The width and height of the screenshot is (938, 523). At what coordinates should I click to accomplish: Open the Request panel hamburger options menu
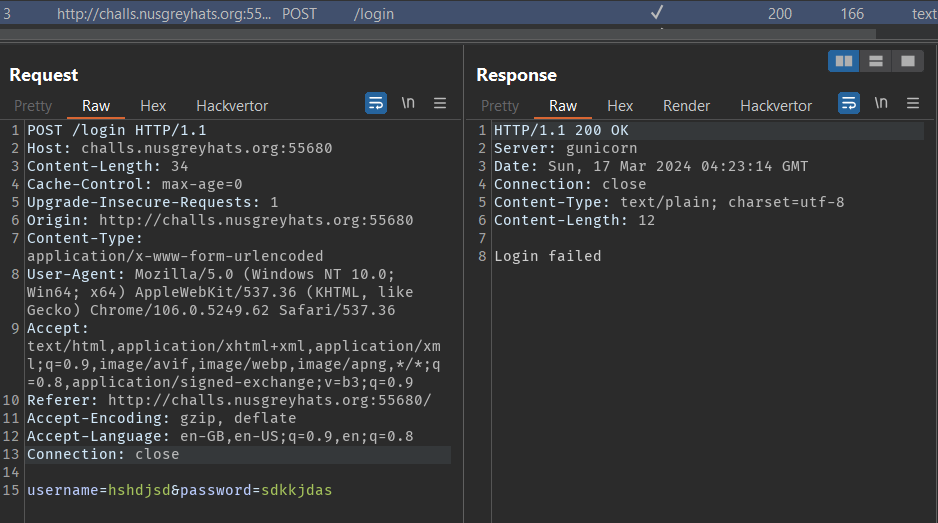[x=440, y=103]
